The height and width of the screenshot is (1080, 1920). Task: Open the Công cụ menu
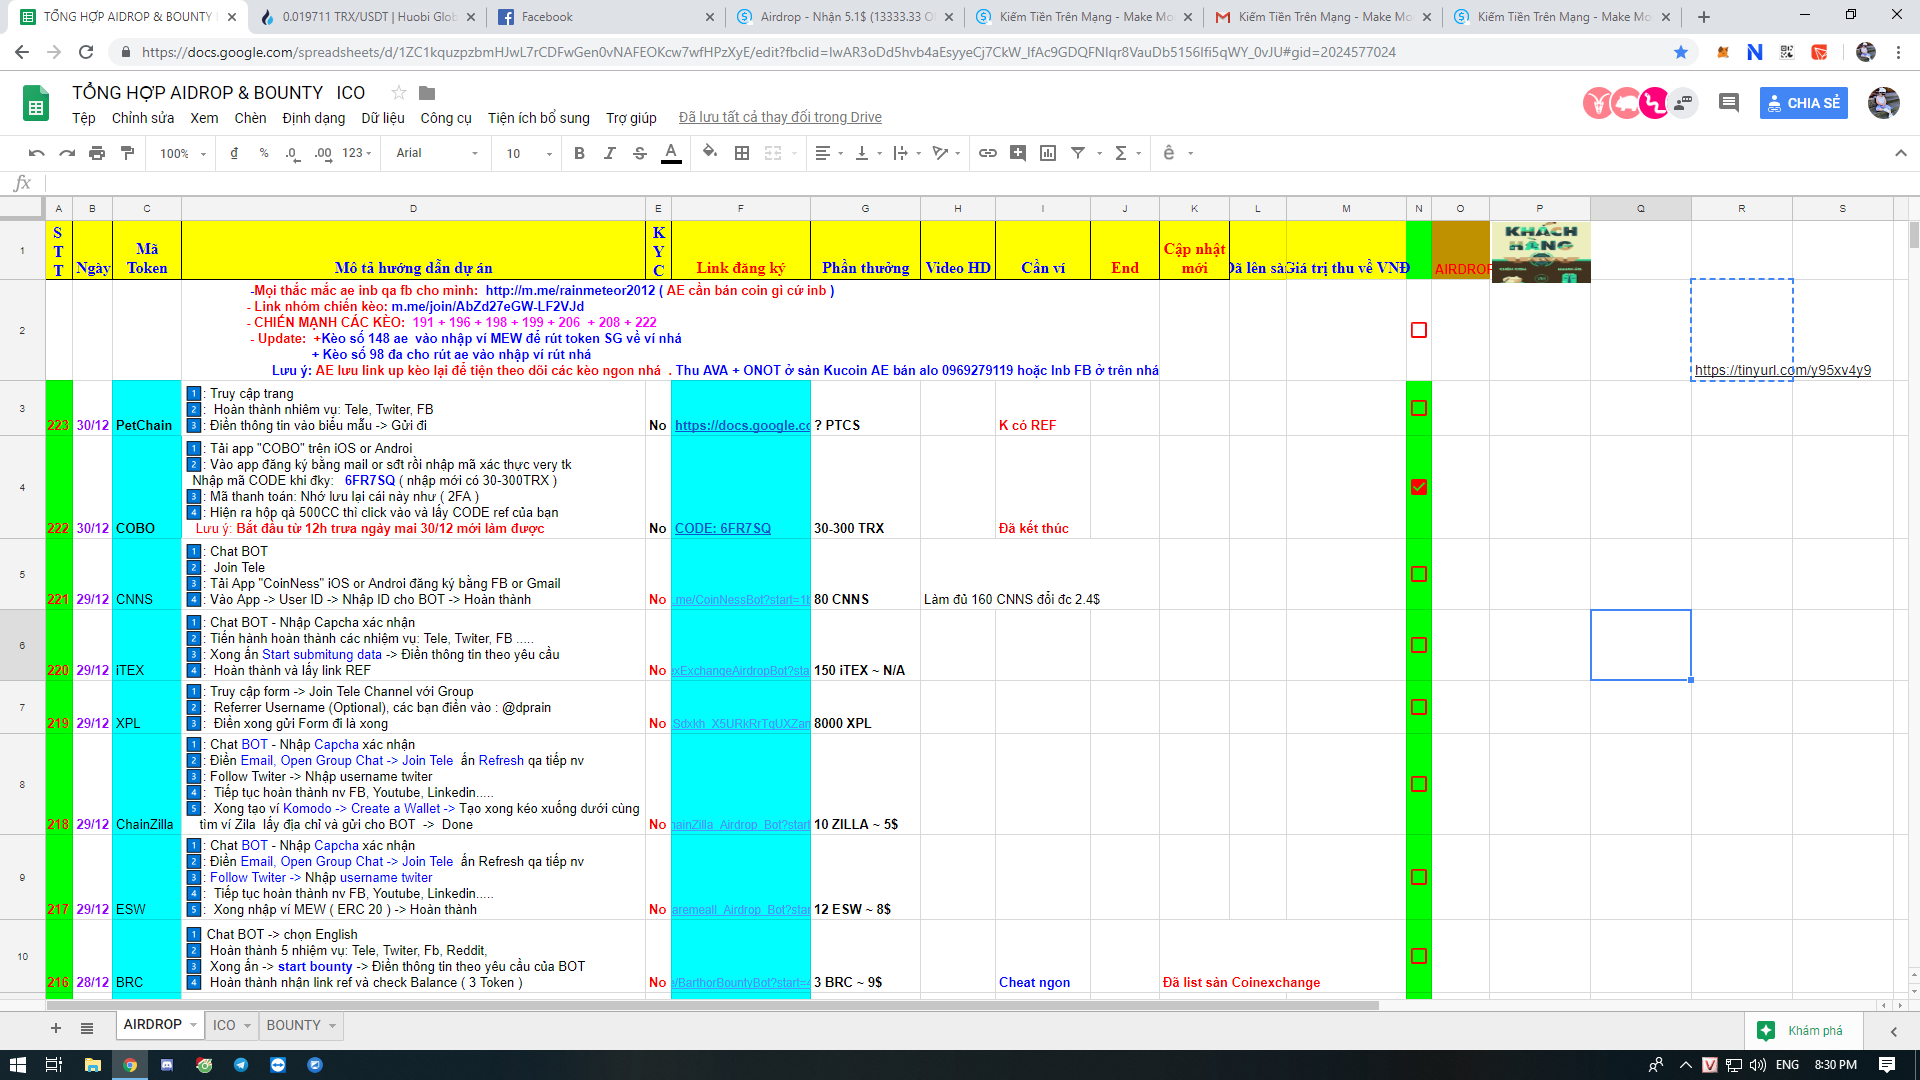(x=446, y=118)
